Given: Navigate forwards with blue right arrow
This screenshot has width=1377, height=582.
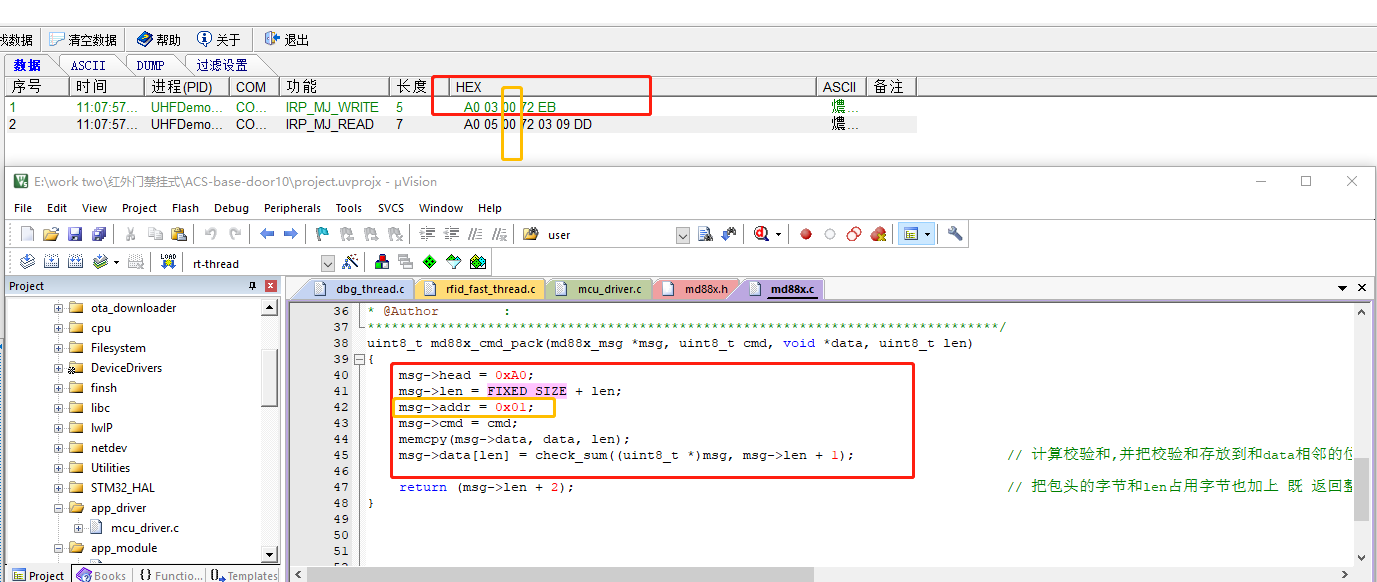Looking at the screenshot, I should pos(290,234).
